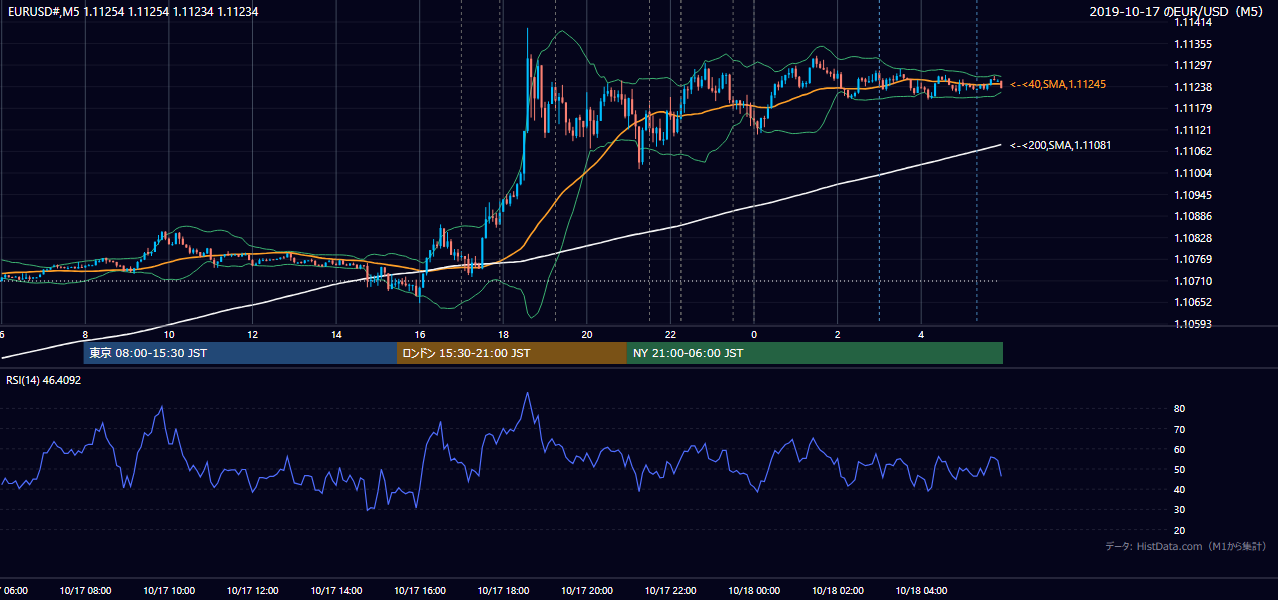The image size is (1278, 600).
Task: Click price level 1.11004 on the axis
Action: (1194, 173)
